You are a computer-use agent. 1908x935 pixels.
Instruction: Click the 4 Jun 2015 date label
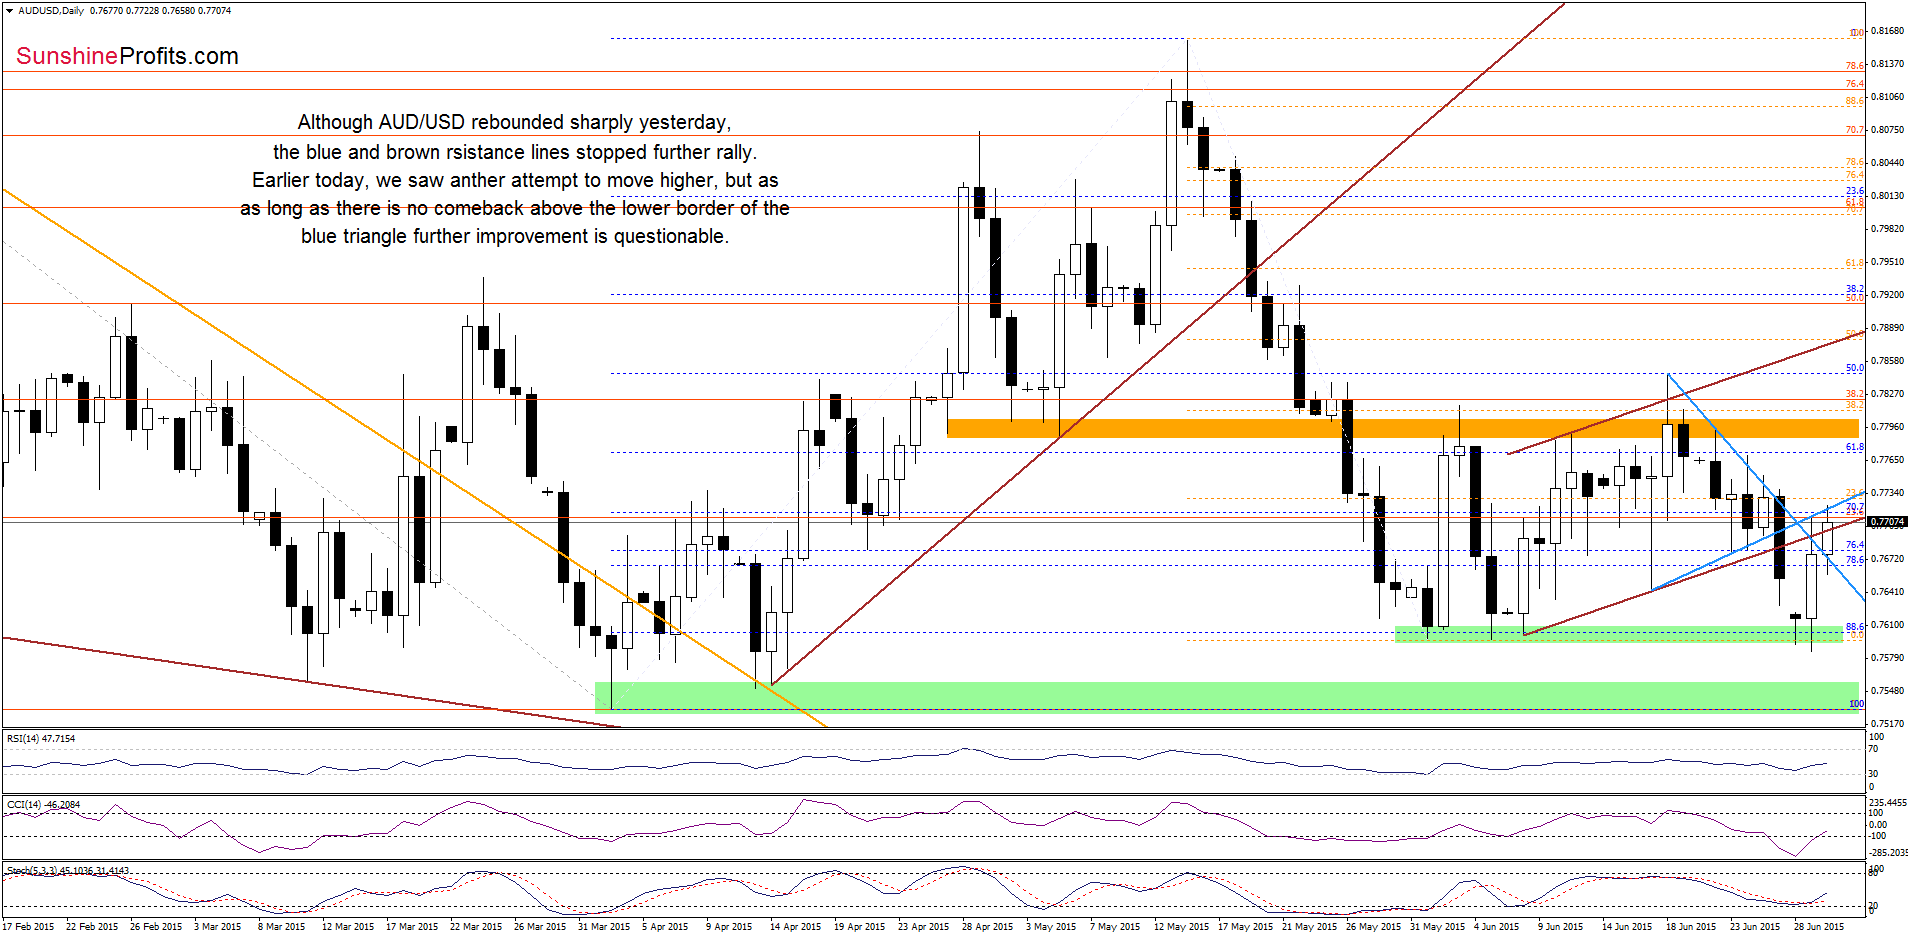[1496, 926]
